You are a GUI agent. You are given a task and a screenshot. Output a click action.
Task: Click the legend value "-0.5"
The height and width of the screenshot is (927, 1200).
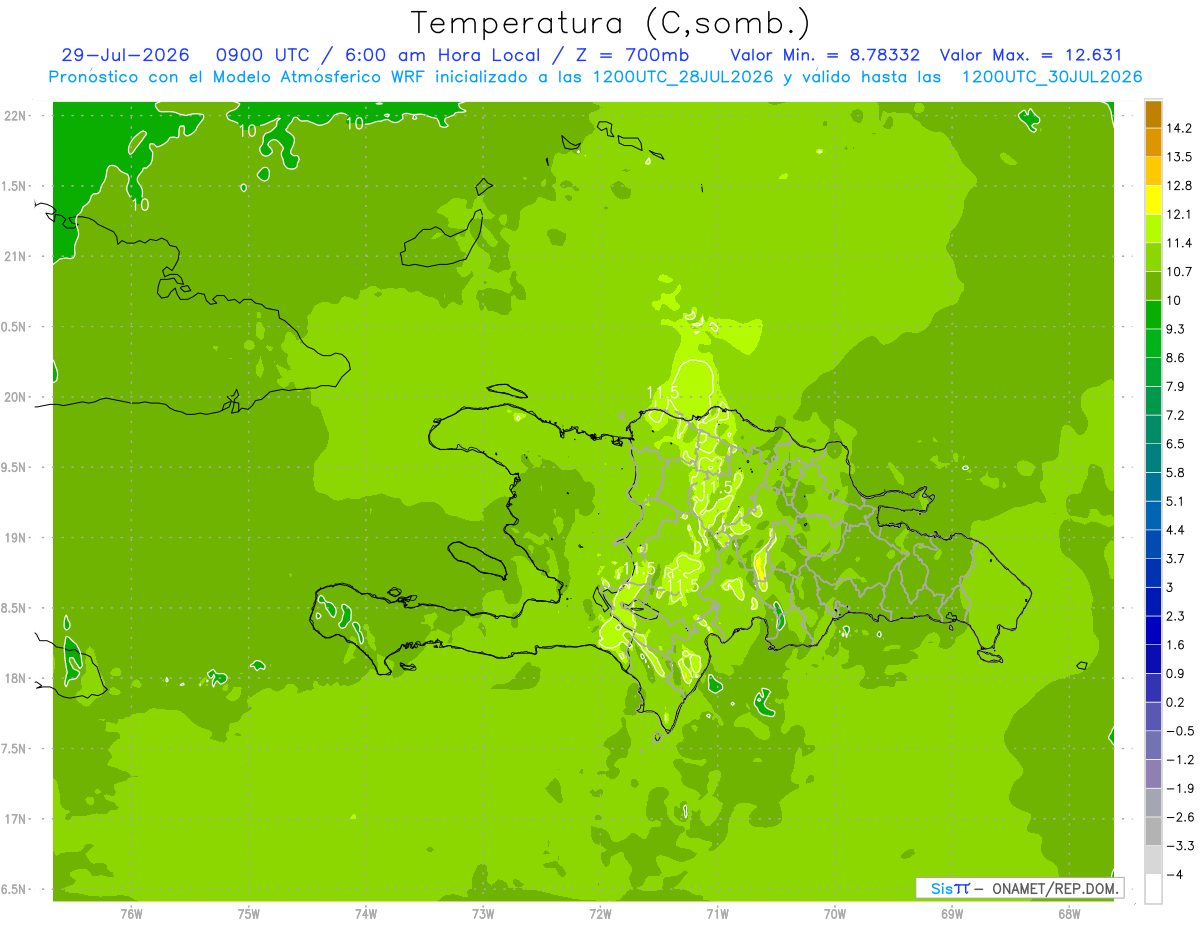click(x=1178, y=731)
